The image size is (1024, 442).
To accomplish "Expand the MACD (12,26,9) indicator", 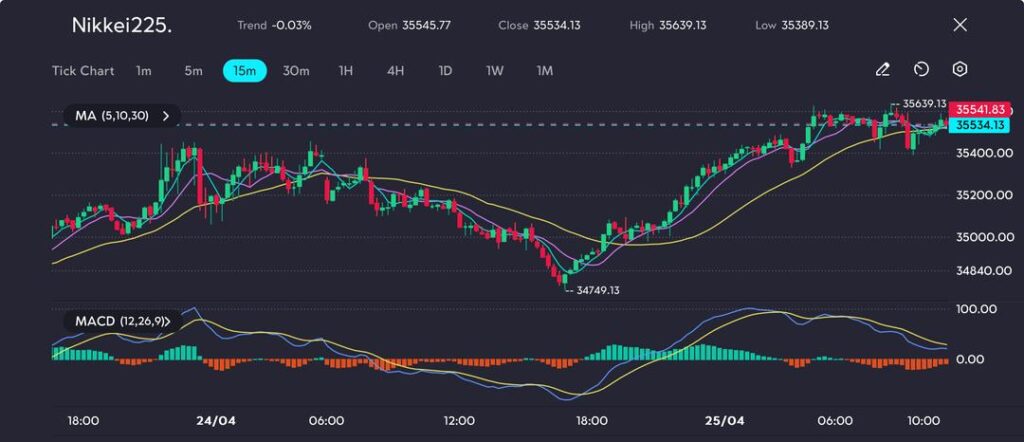I will click(x=124, y=321).
